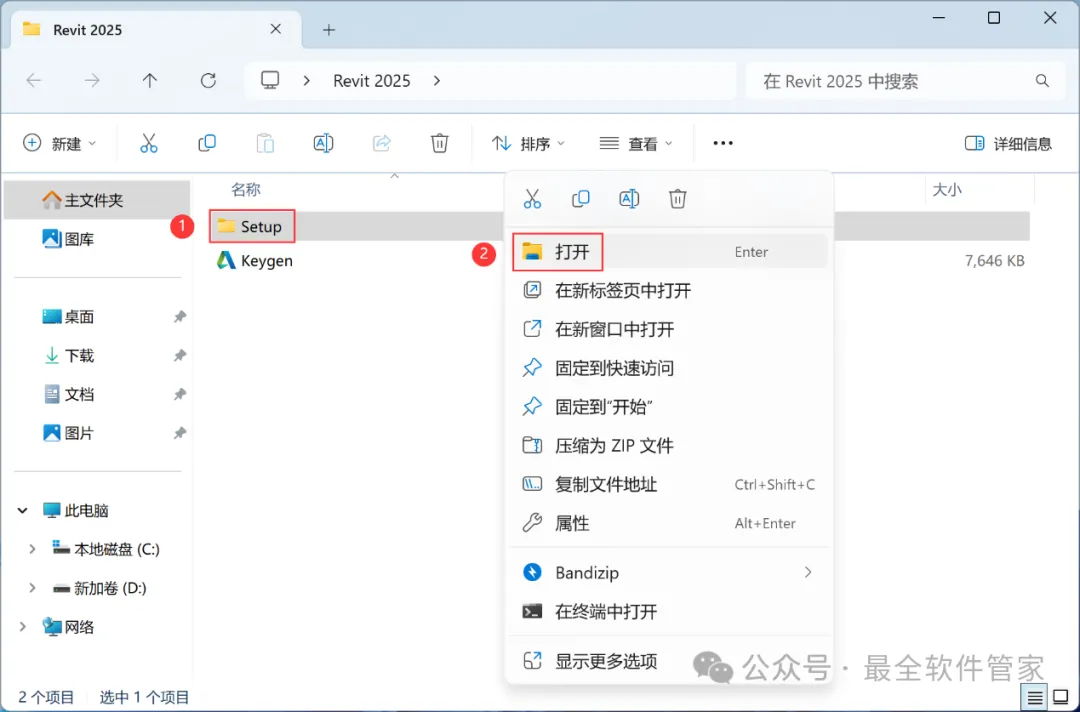Viewport: 1080px width, 712px height.
Task: Click the 7,646 KB size value
Action: (995, 260)
